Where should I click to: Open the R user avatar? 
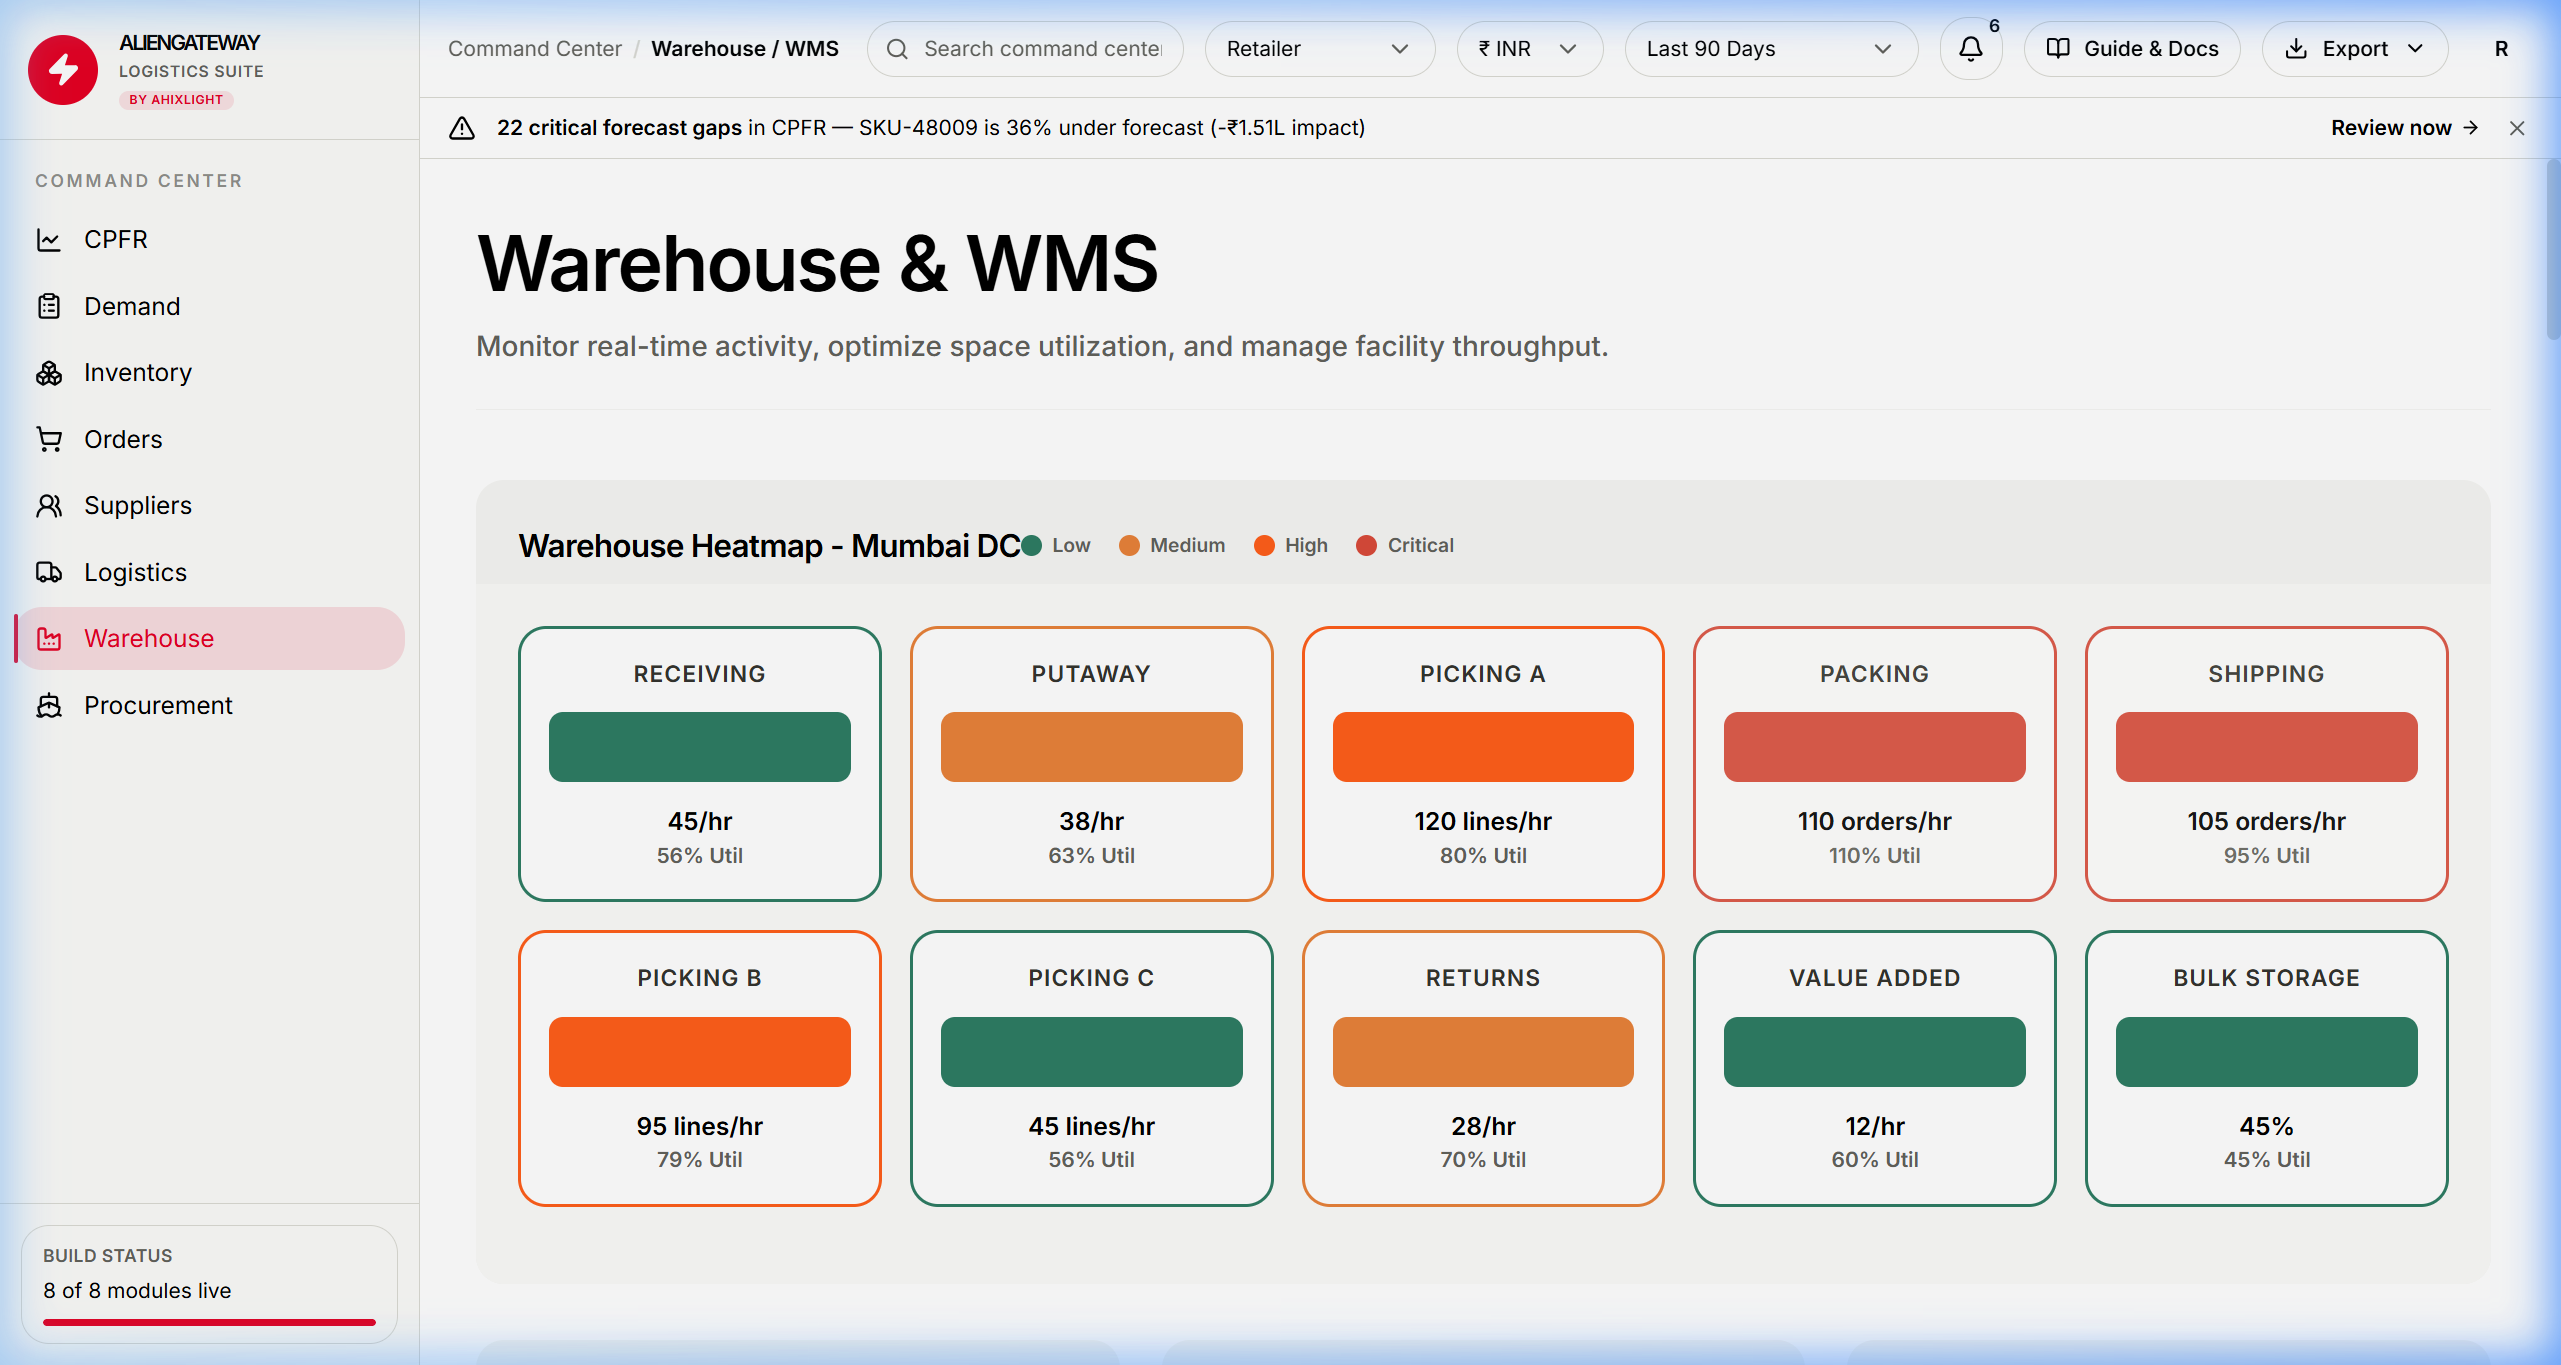[2501, 49]
